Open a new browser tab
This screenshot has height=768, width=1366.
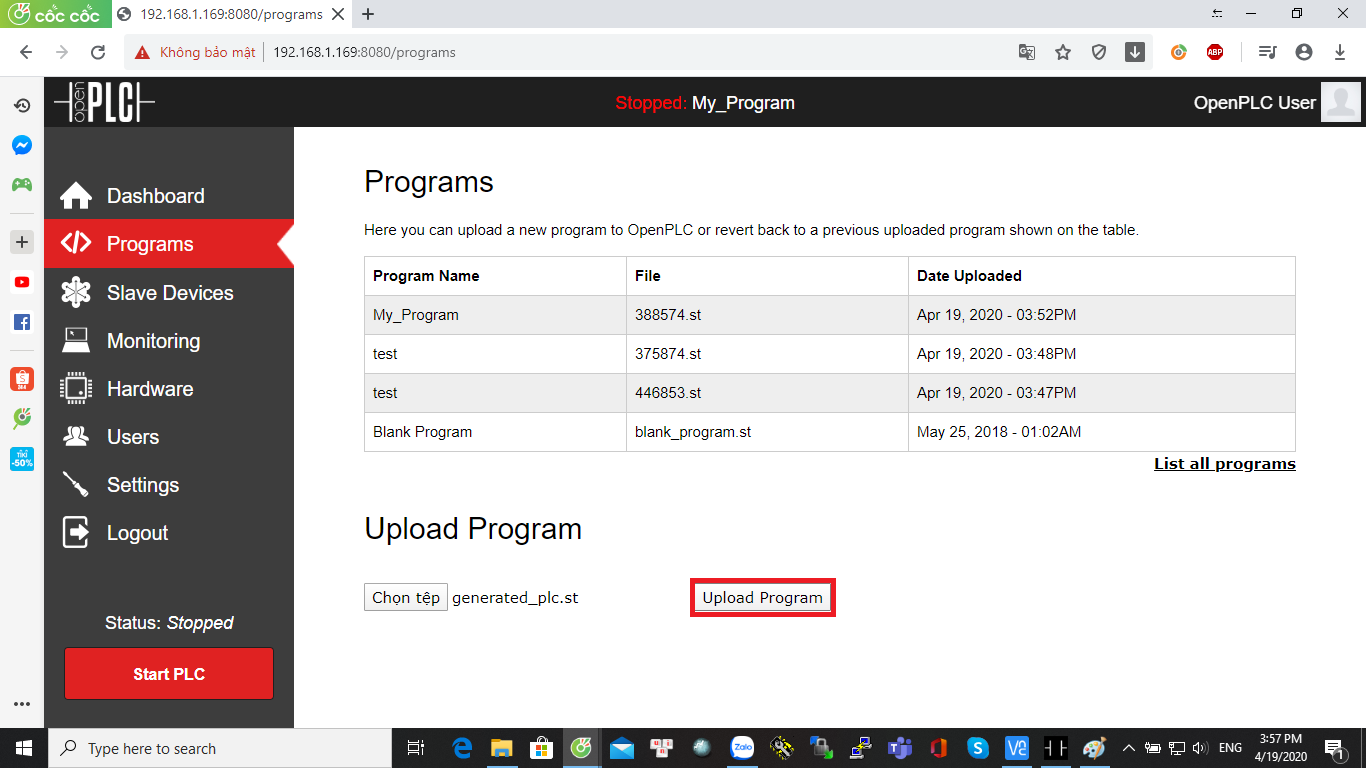(x=368, y=14)
